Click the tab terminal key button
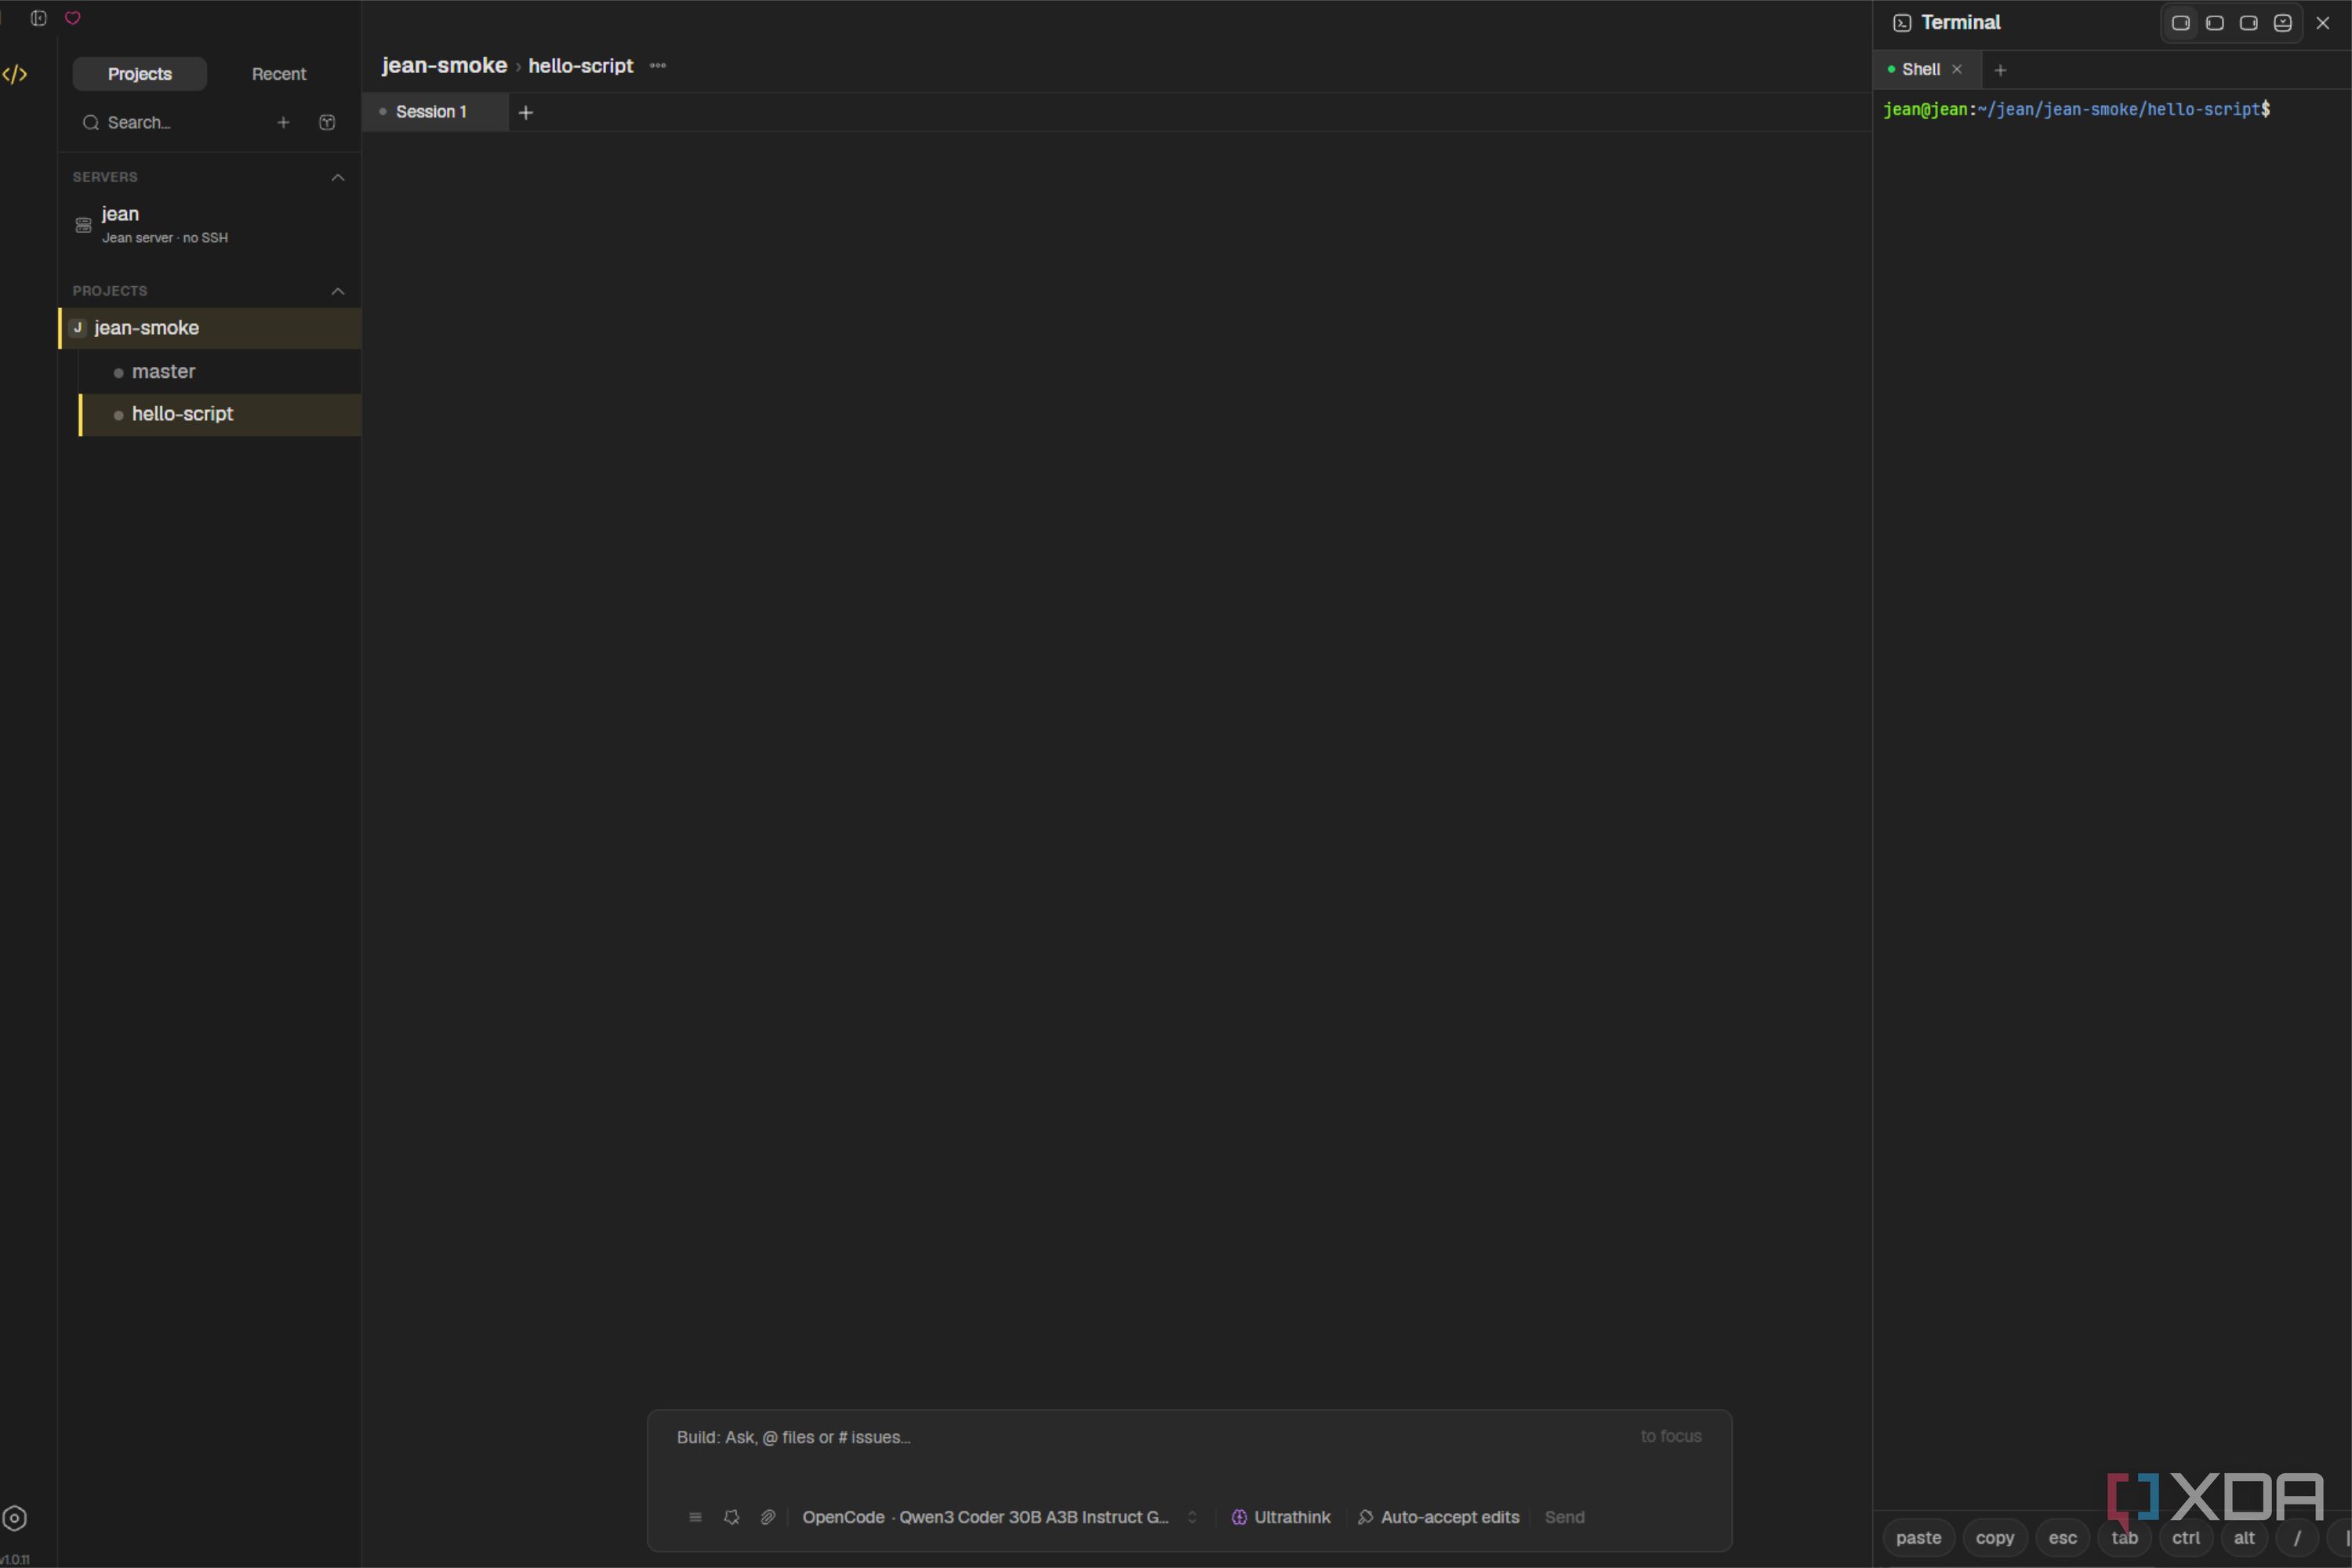2352x1568 pixels. tap(2125, 1538)
